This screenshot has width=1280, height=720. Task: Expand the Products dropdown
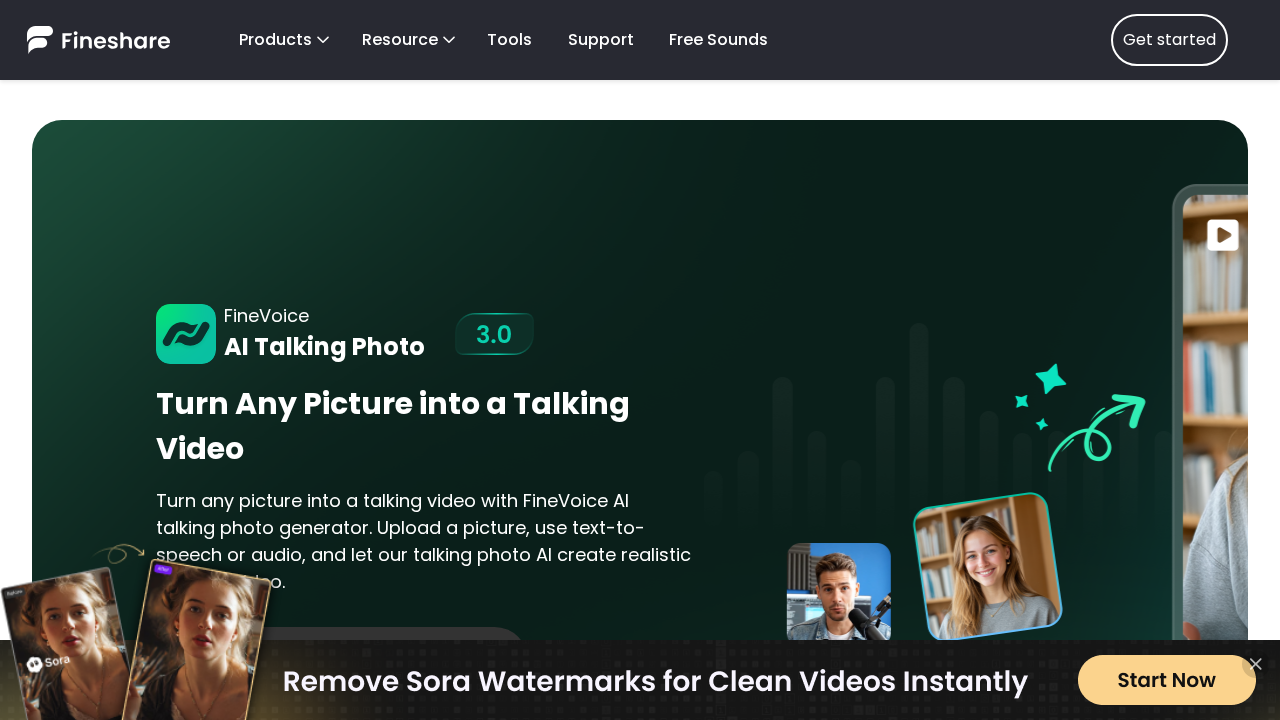click(283, 39)
